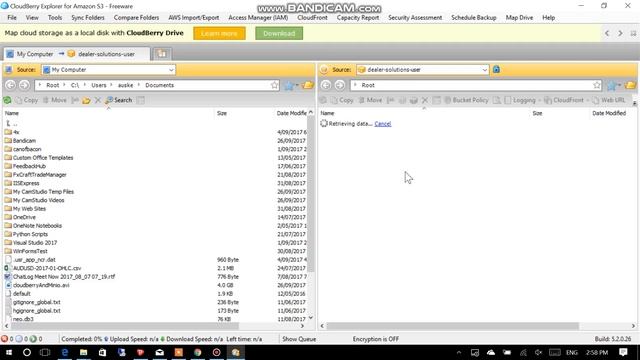The height and width of the screenshot is (360, 640).
Task: Open Compare Folders menu
Action: click(x=136, y=18)
